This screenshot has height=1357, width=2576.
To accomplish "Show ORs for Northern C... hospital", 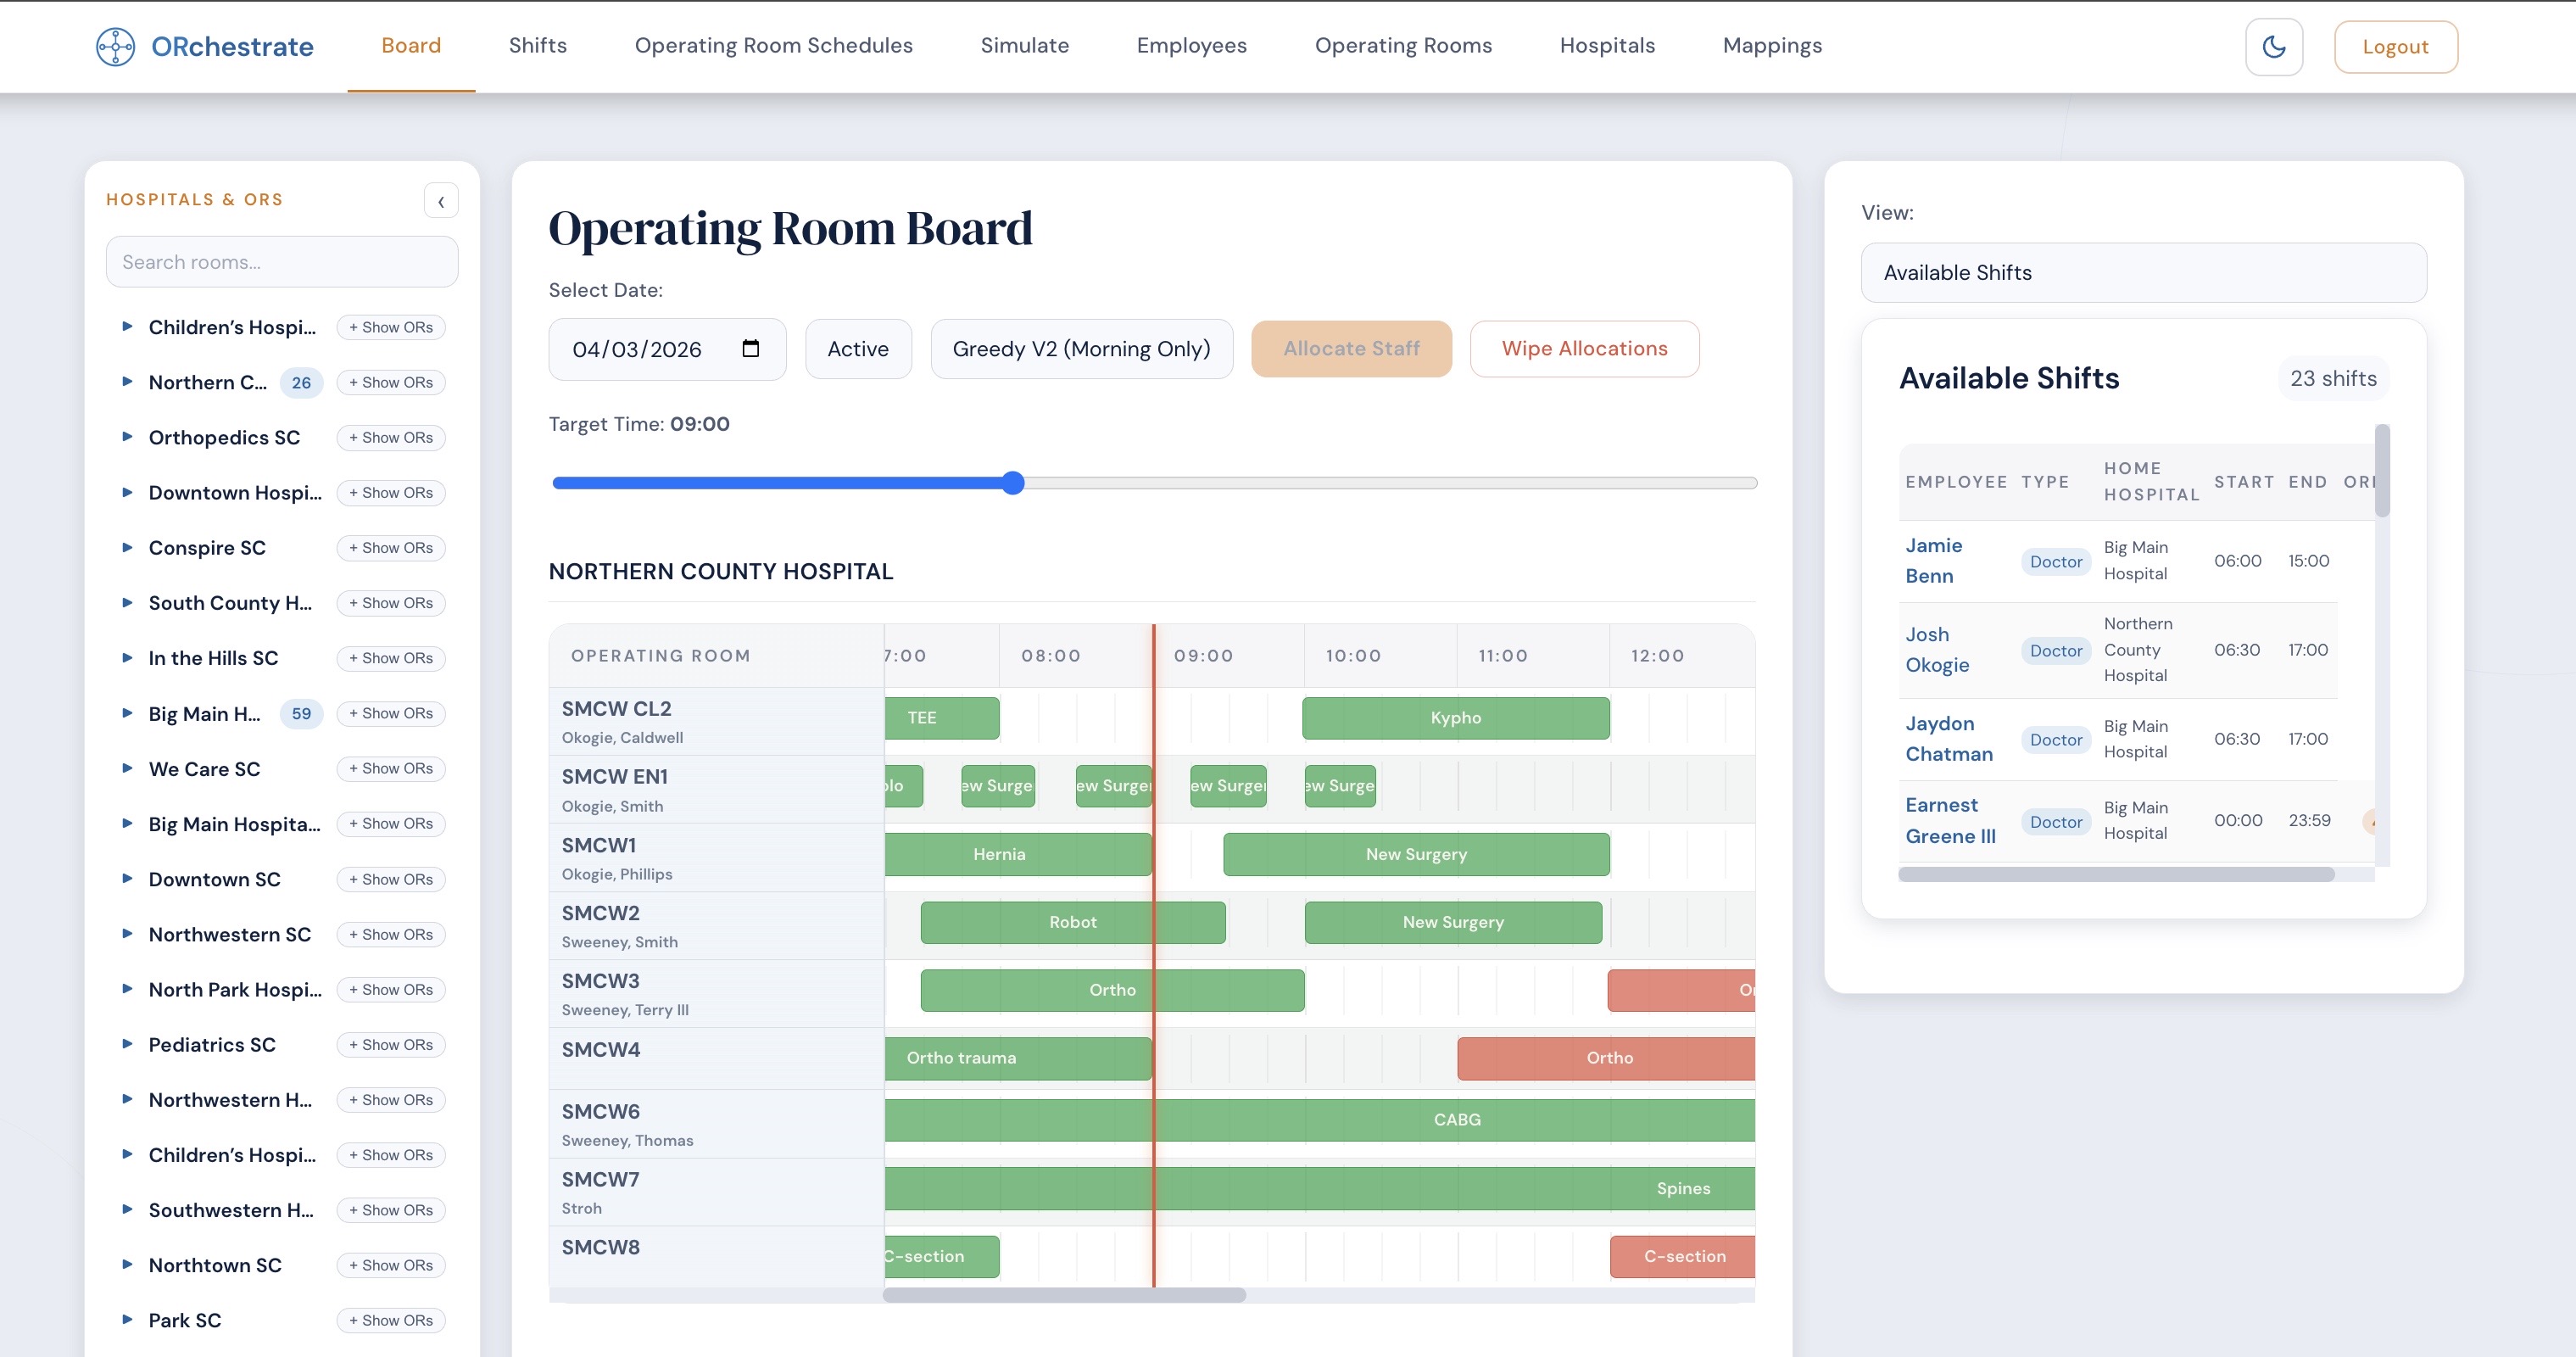I will pos(391,382).
